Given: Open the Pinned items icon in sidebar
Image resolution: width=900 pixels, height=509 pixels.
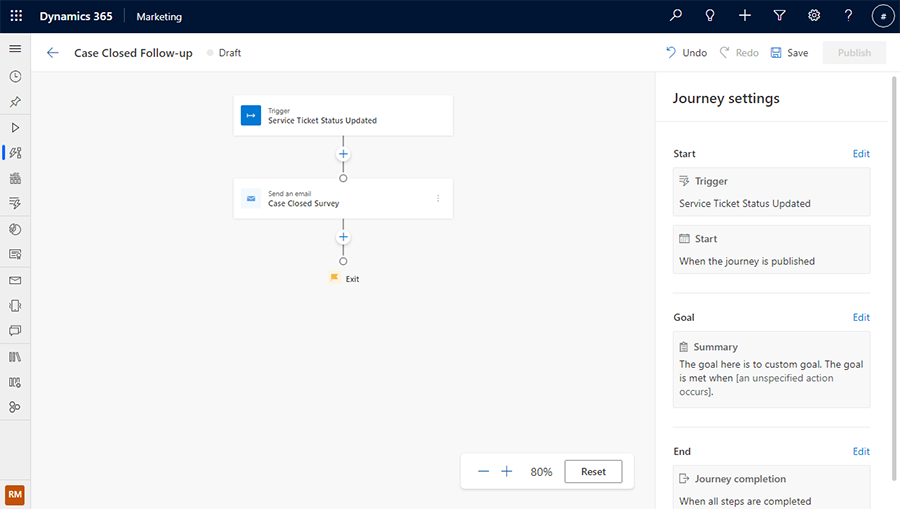Looking at the screenshot, I should click(15, 102).
